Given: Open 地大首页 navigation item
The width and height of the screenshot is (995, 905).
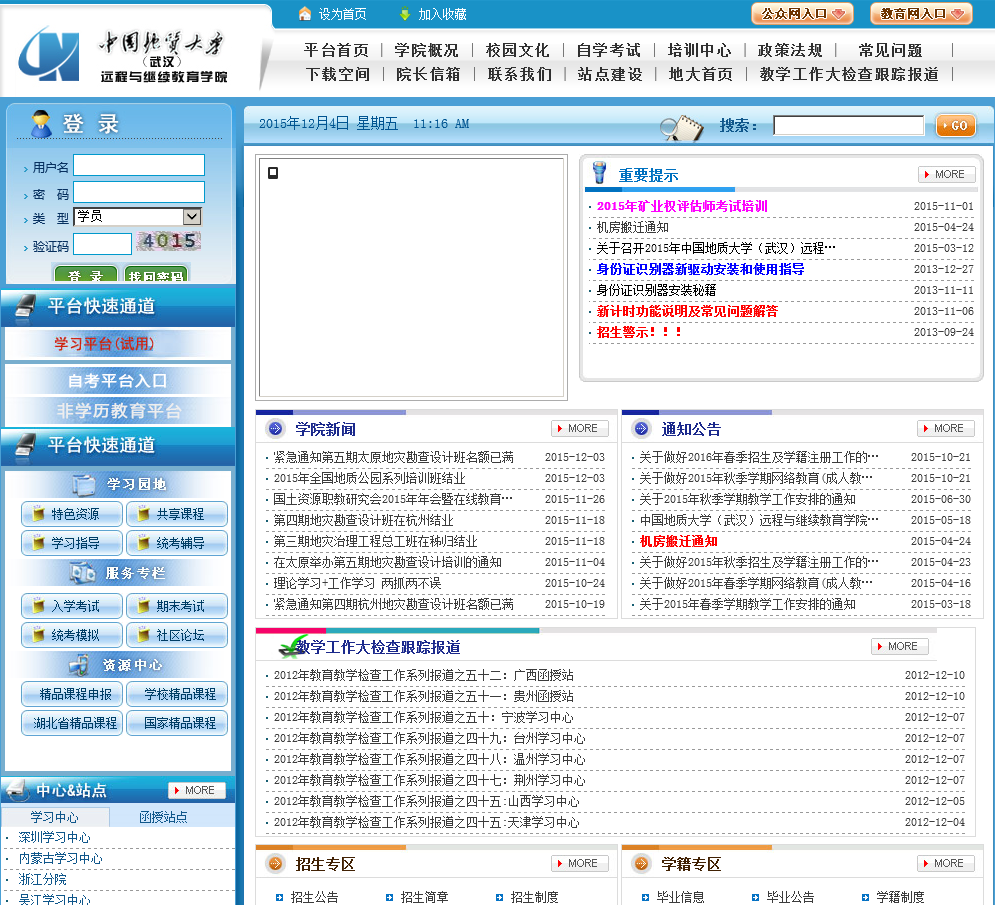Looking at the screenshot, I should pos(701,74).
